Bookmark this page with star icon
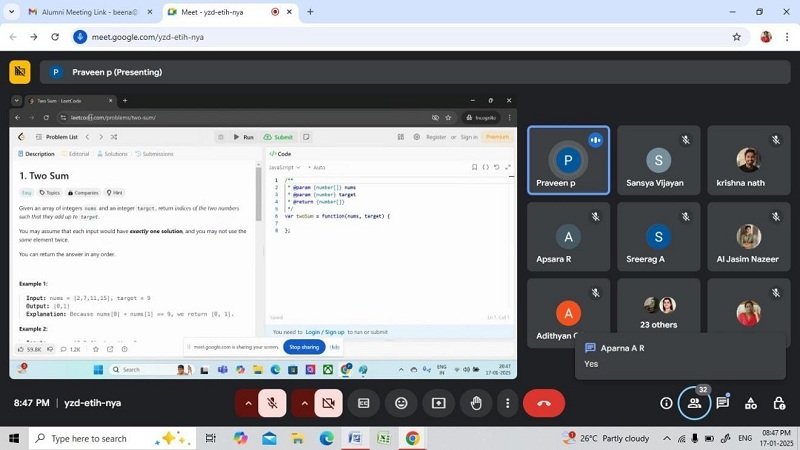800x450 pixels. tap(736, 37)
